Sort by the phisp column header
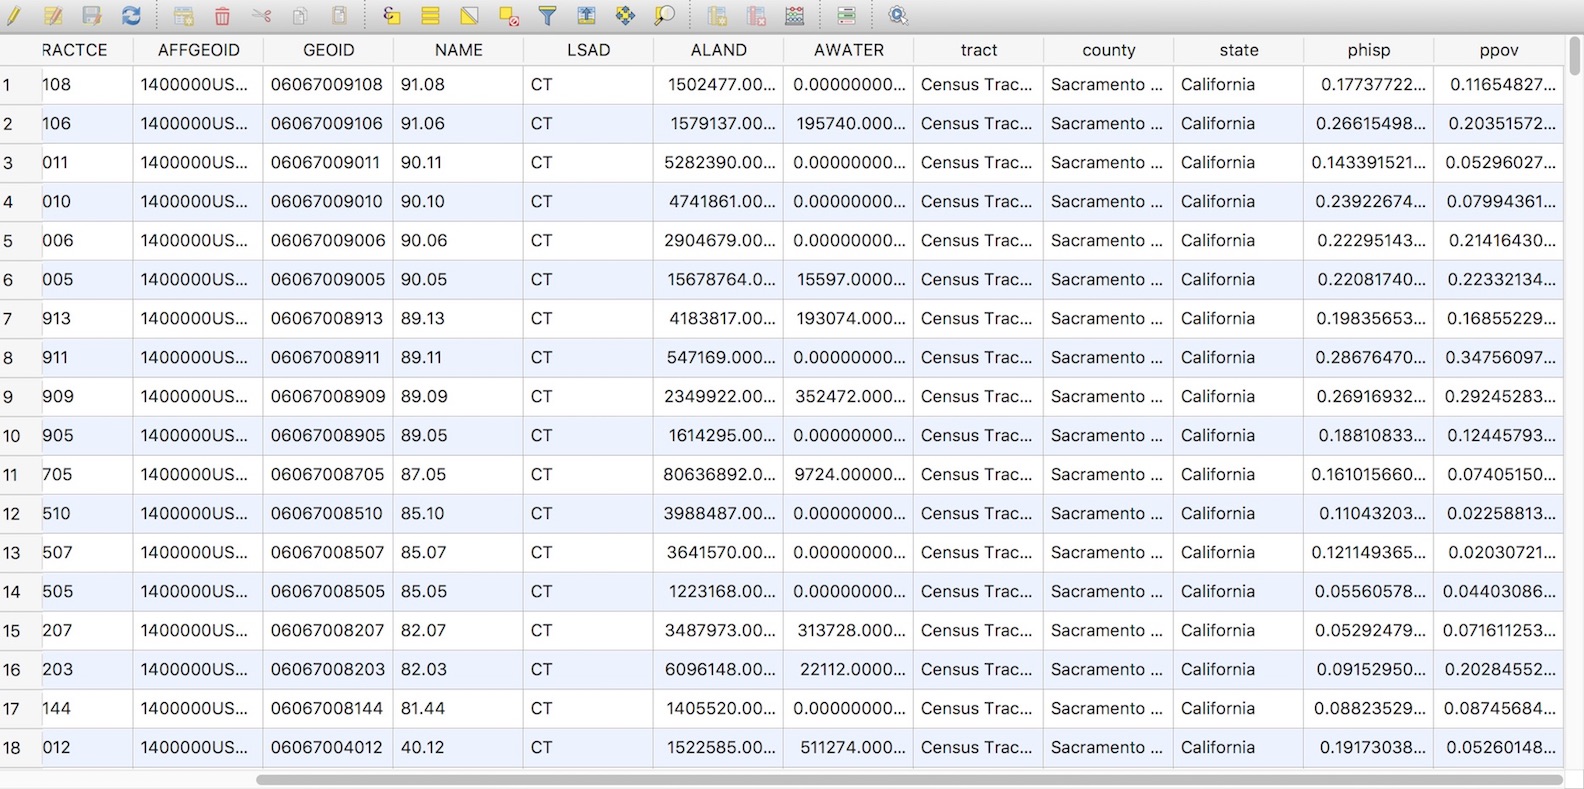 pos(1368,50)
